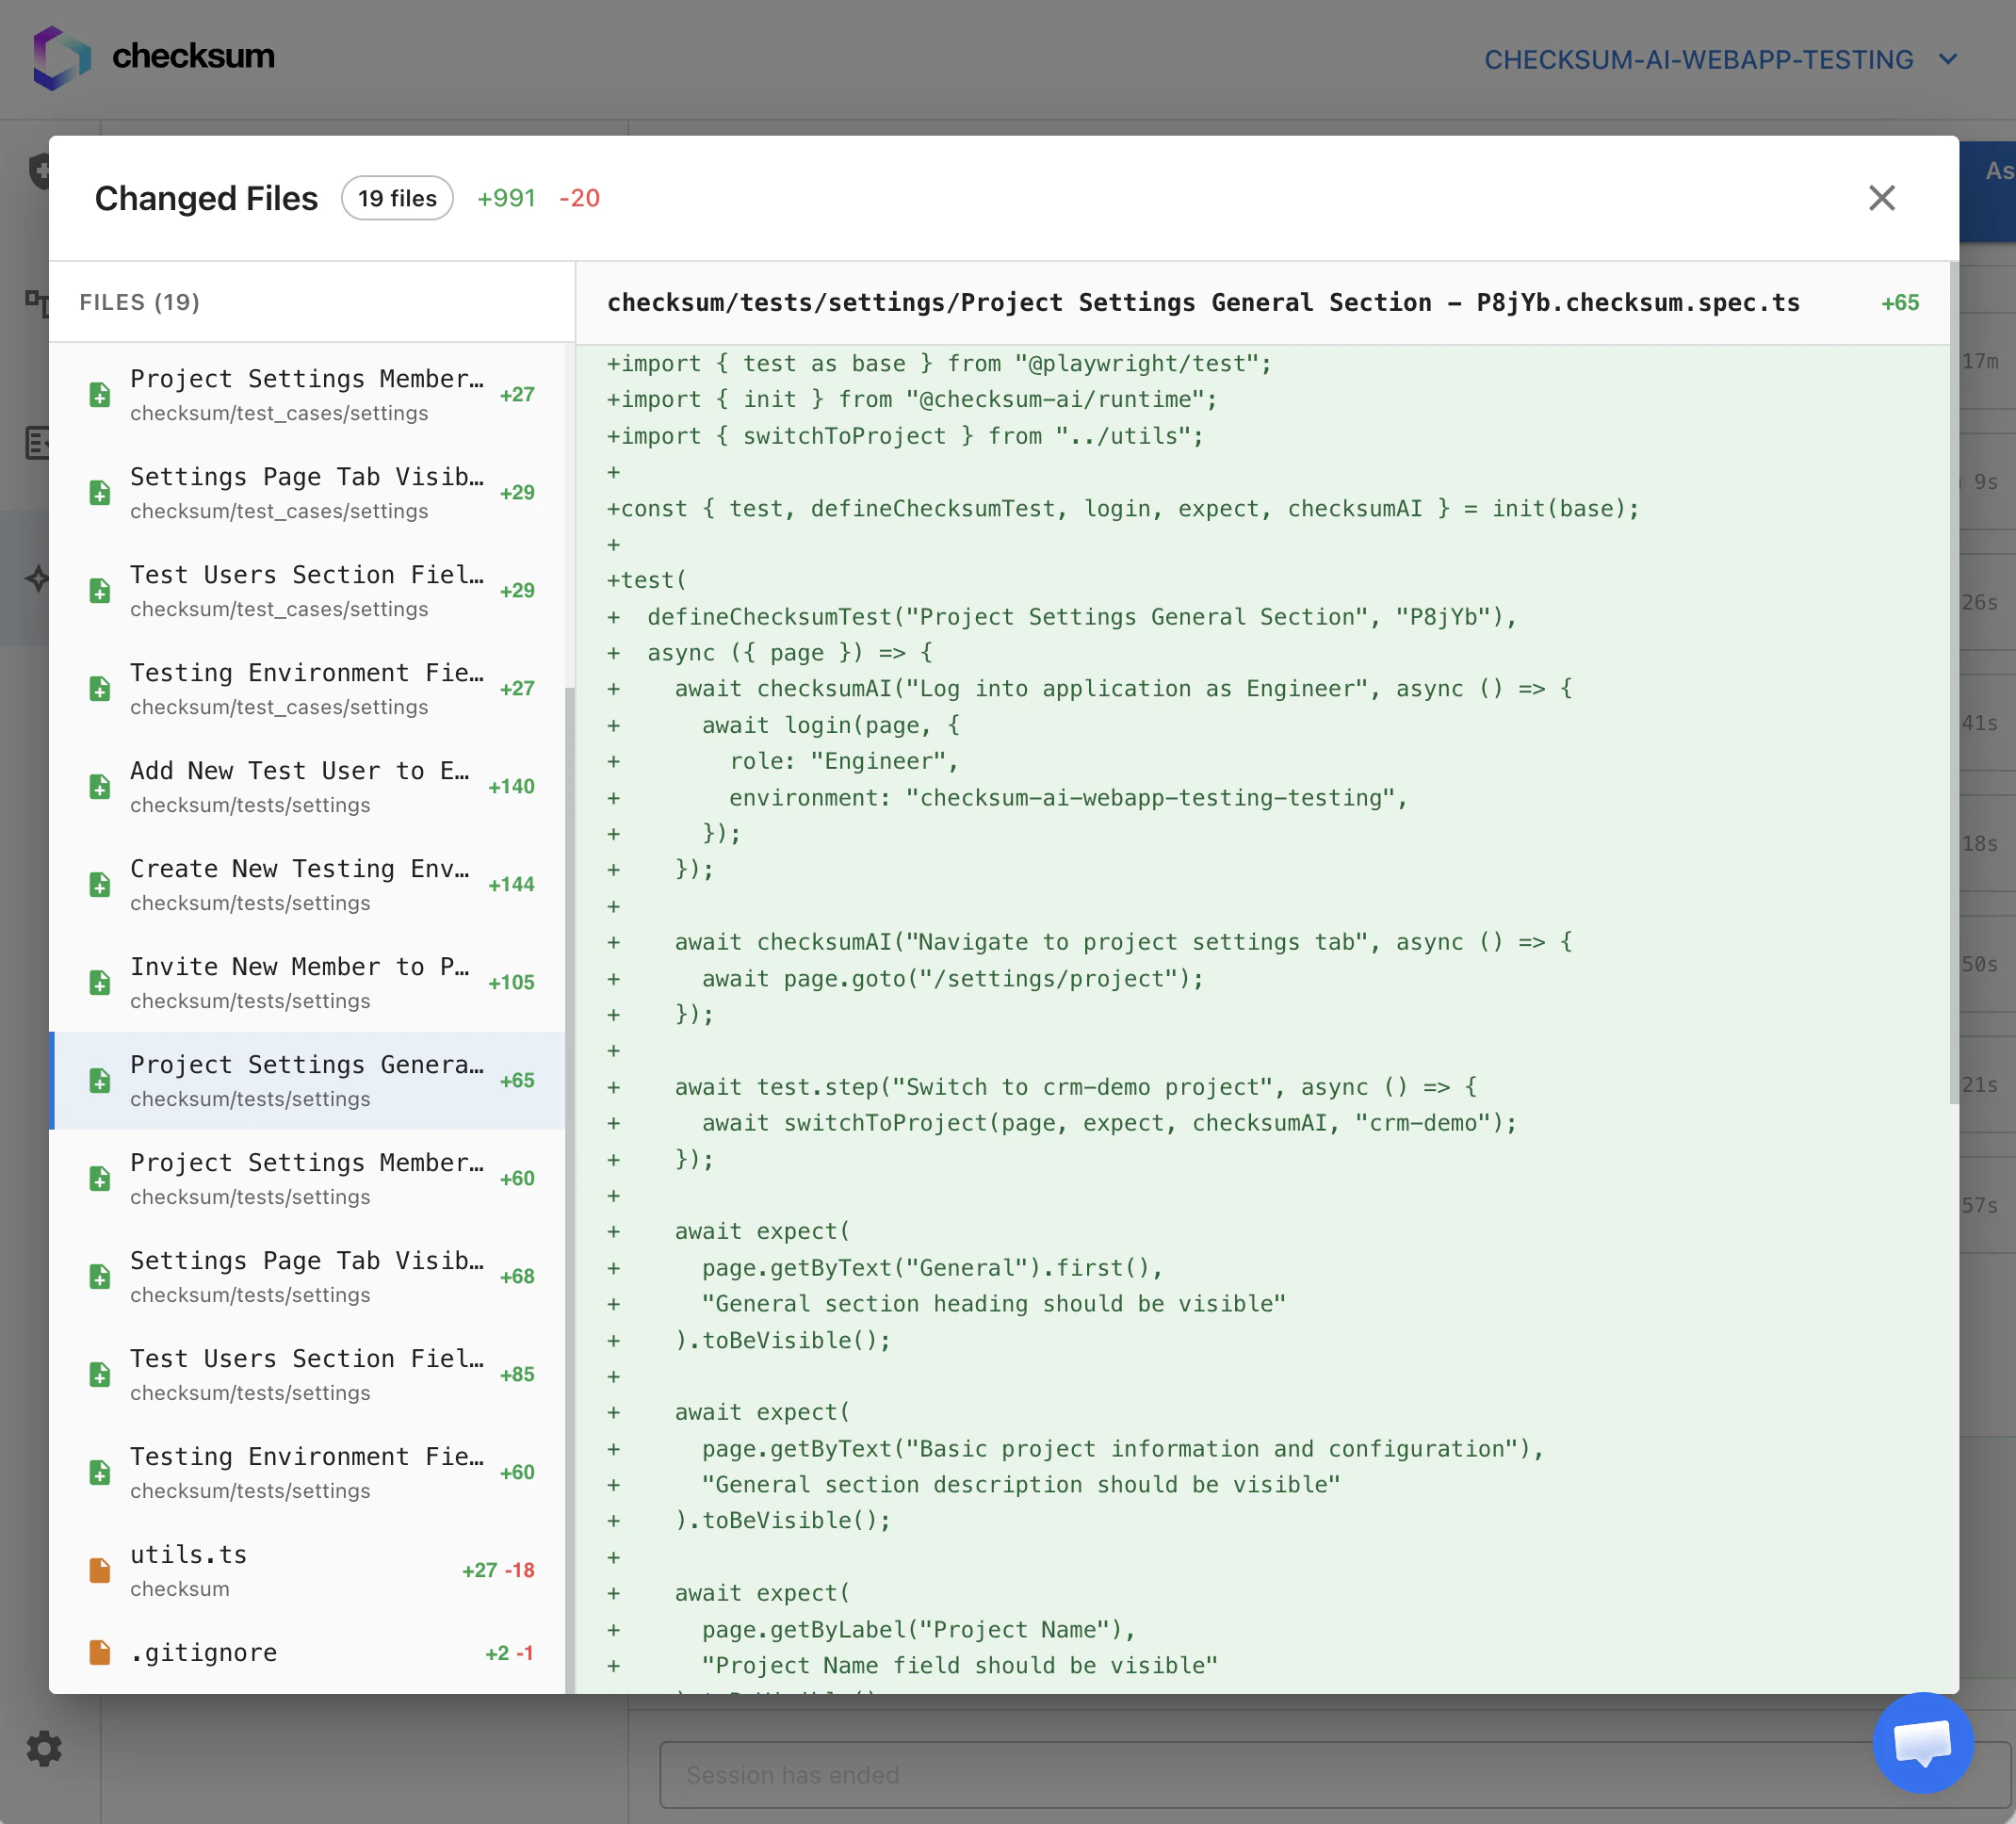
Task: Open the chat support bubble
Action: 1922,1743
